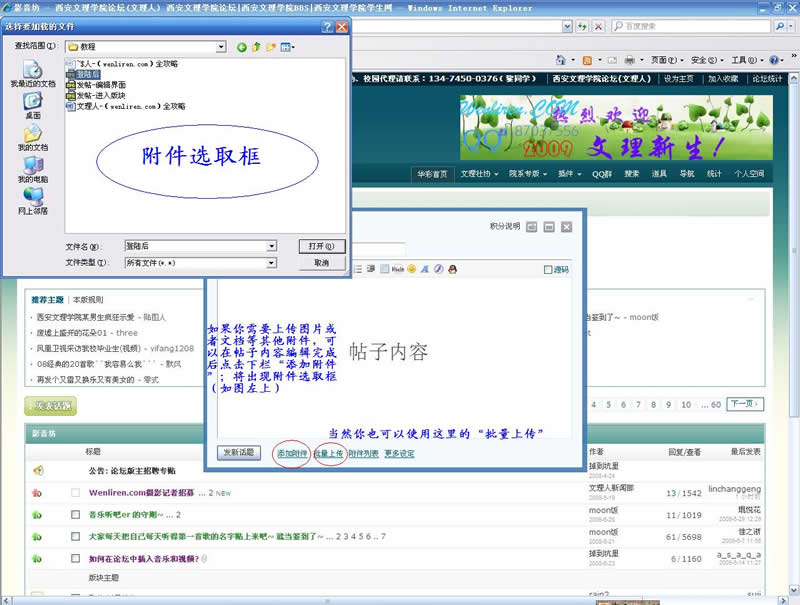Expand 文件名 combo box dropdown
The image size is (800, 605).
click(272, 246)
